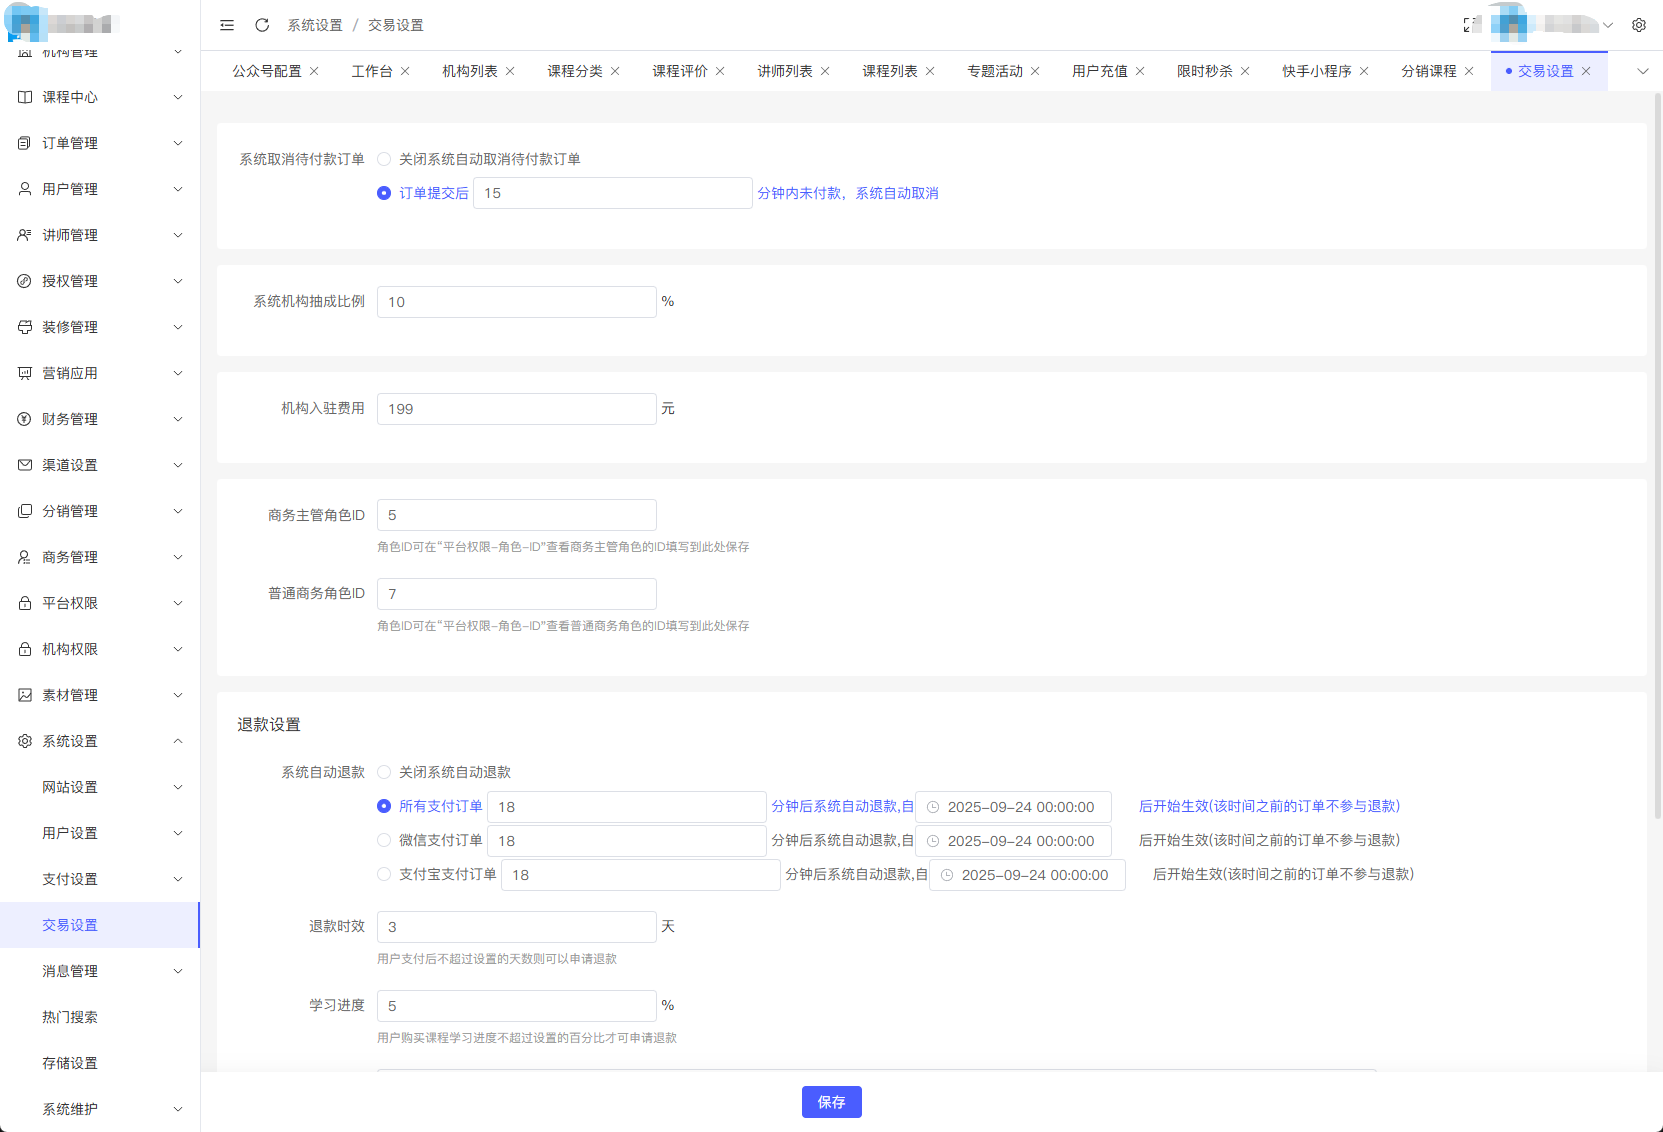
Task: Open the 热门搜索 menu item
Action: [70, 1017]
